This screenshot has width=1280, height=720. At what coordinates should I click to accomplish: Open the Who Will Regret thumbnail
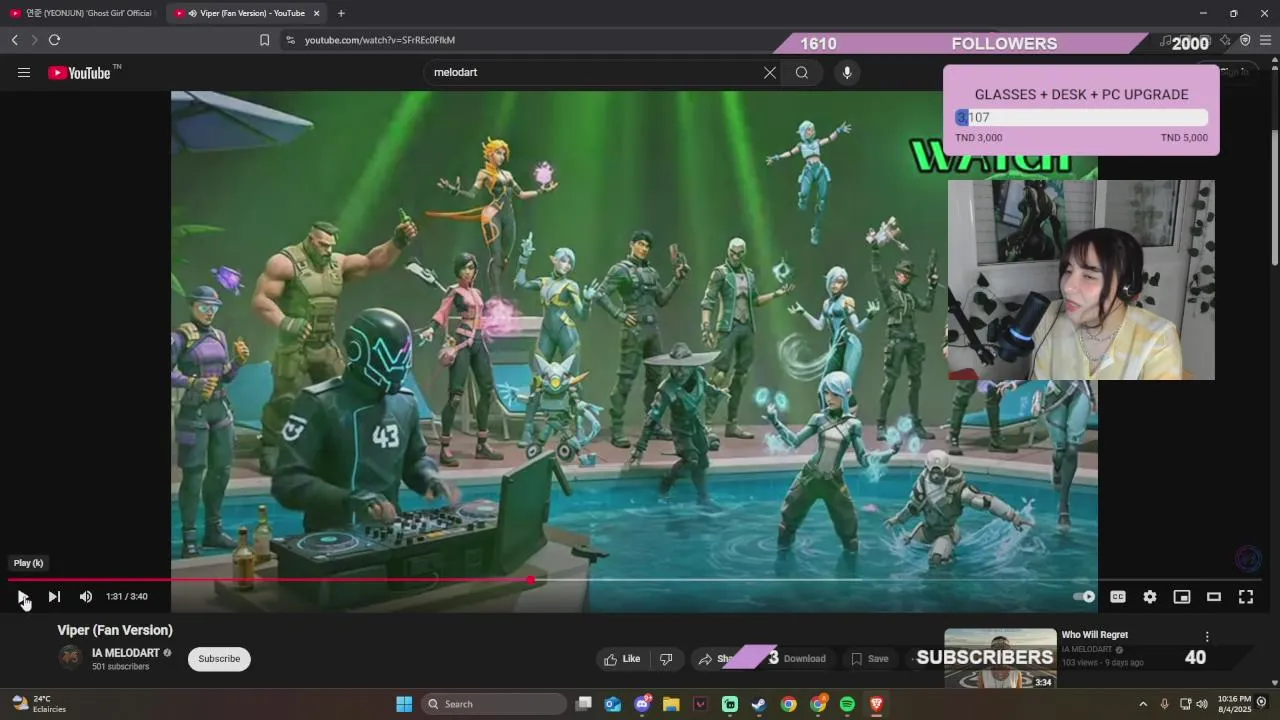point(1000,658)
